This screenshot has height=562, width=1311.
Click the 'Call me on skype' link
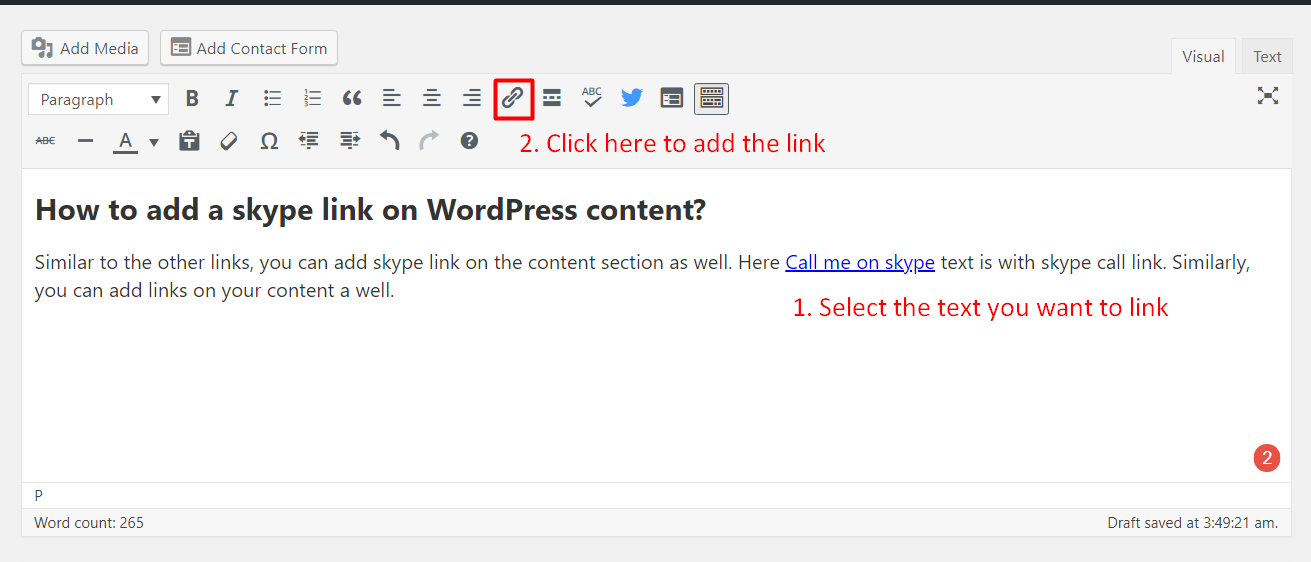[860, 263]
